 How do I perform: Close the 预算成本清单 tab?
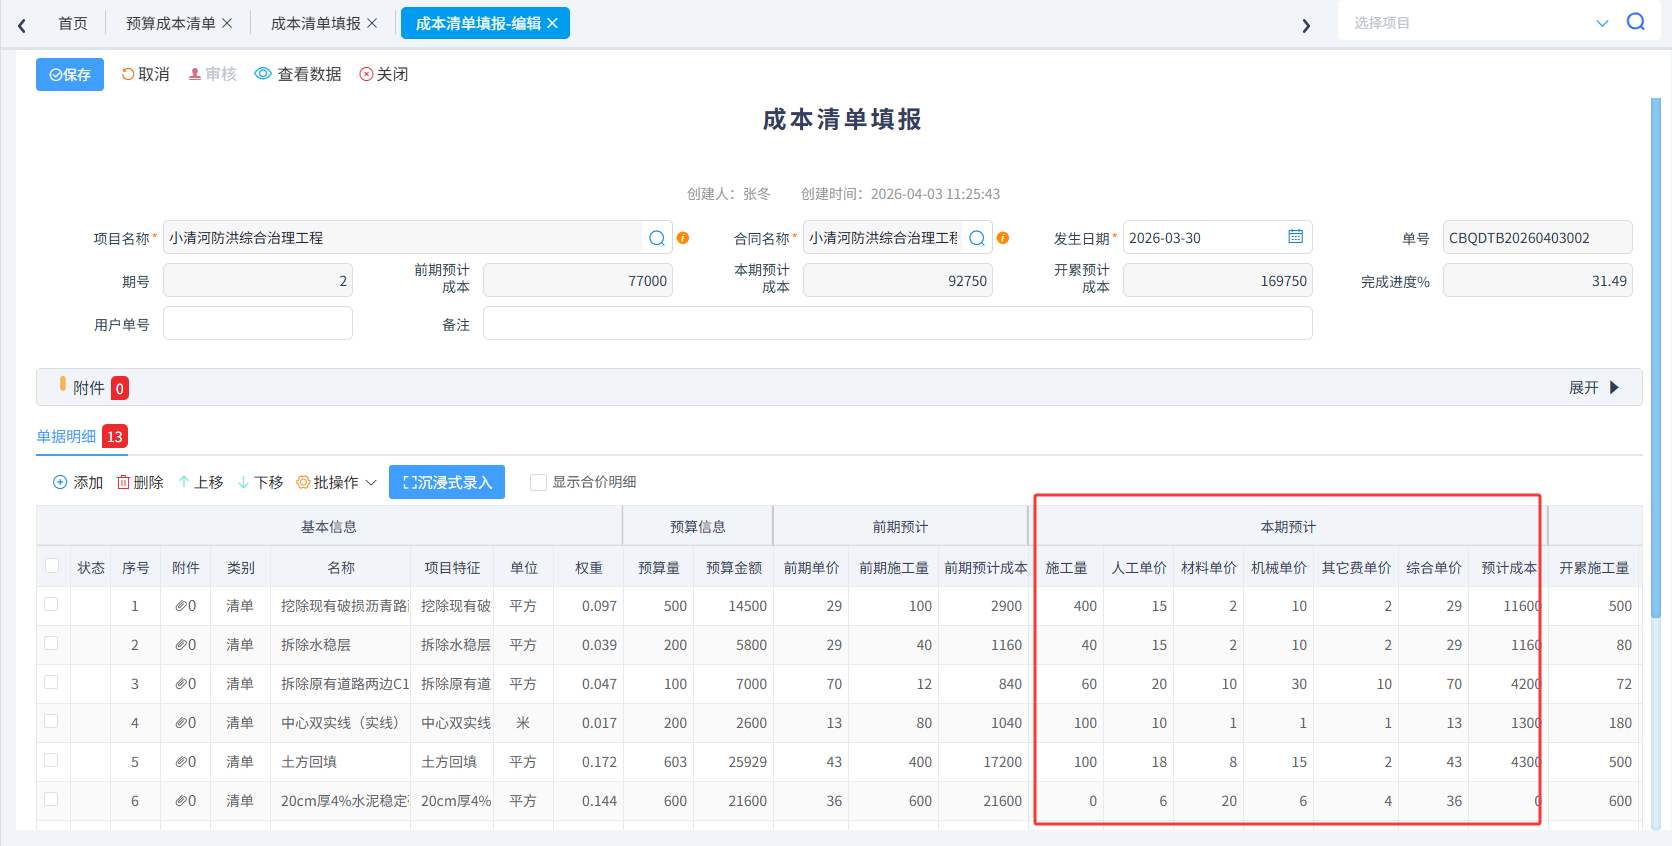(227, 23)
